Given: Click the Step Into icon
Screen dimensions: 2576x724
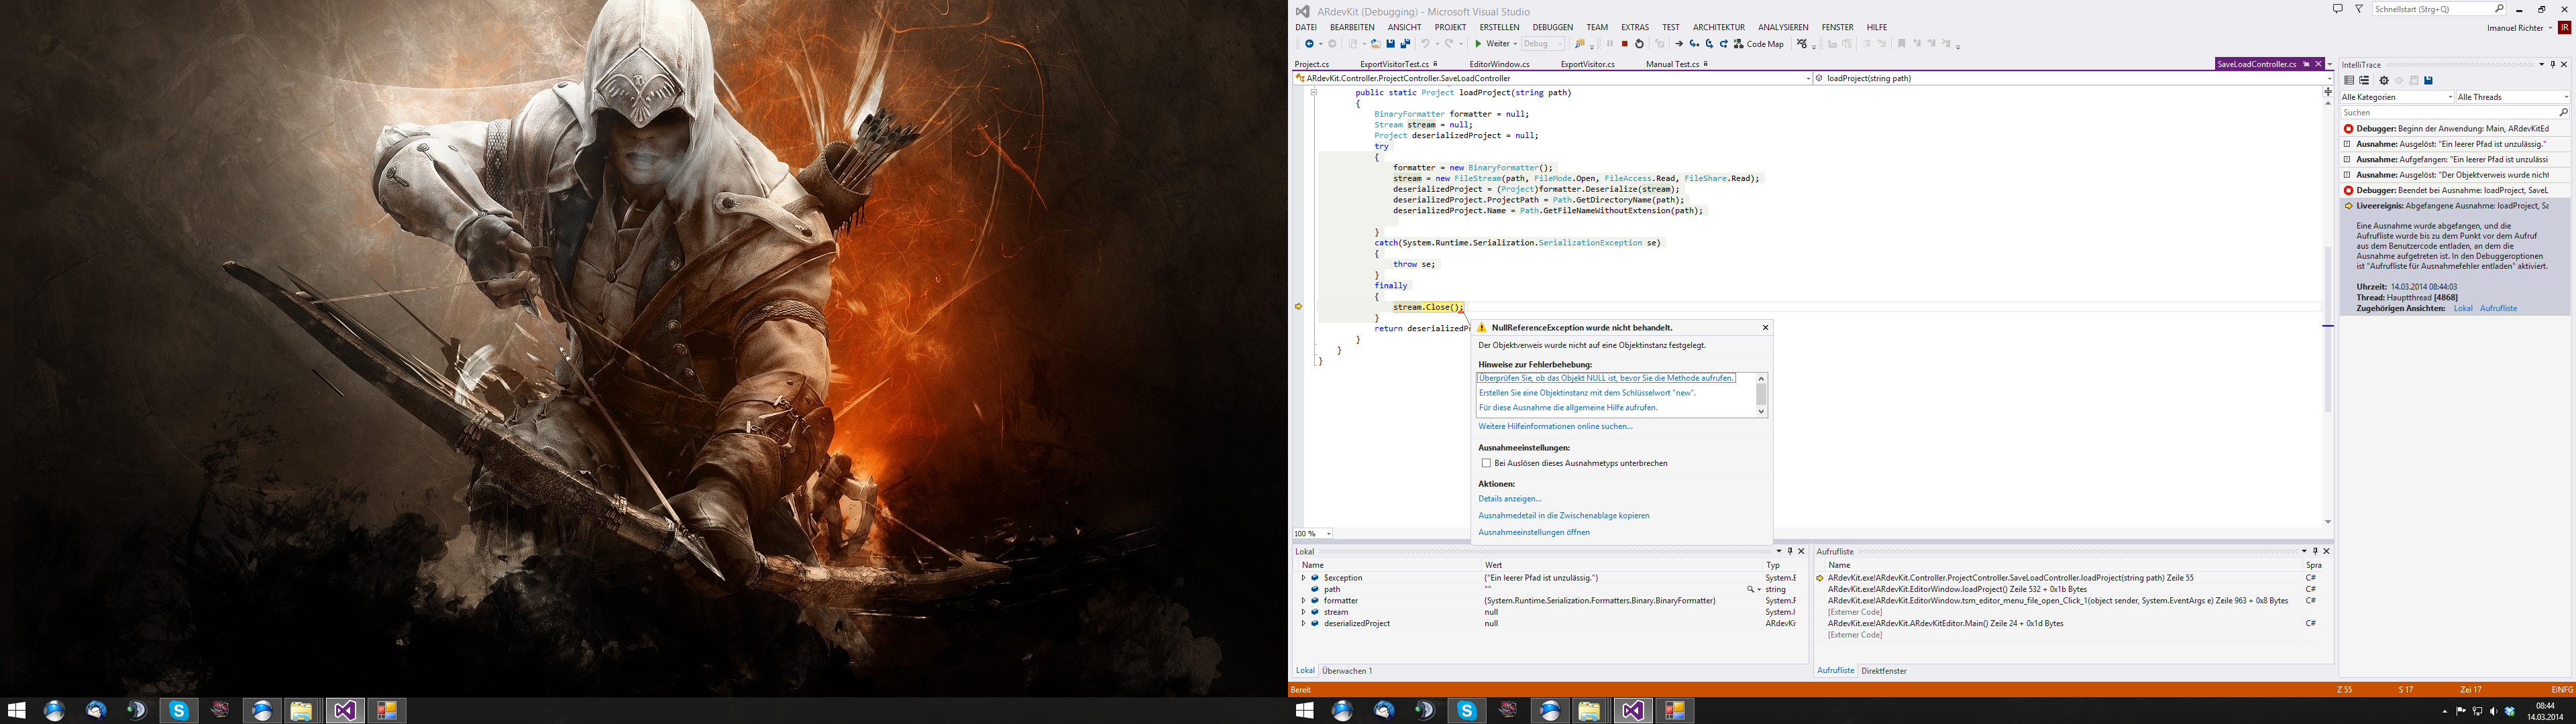Looking at the screenshot, I should coord(1694,44).
